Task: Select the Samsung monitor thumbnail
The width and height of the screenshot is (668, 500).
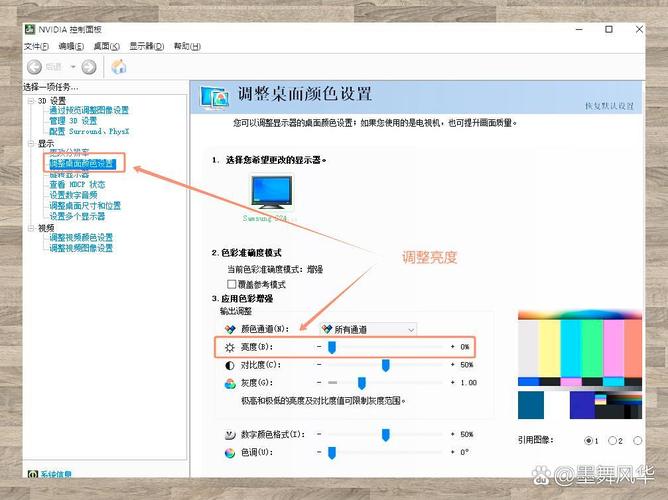Action: tap(272, 193)
